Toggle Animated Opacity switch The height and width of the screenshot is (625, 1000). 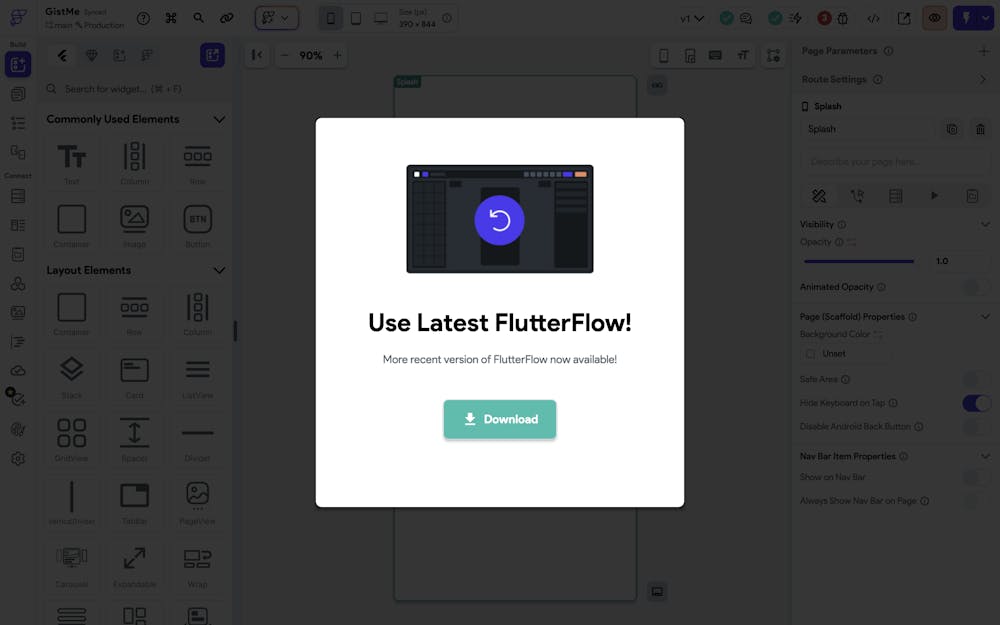point(976,287)
